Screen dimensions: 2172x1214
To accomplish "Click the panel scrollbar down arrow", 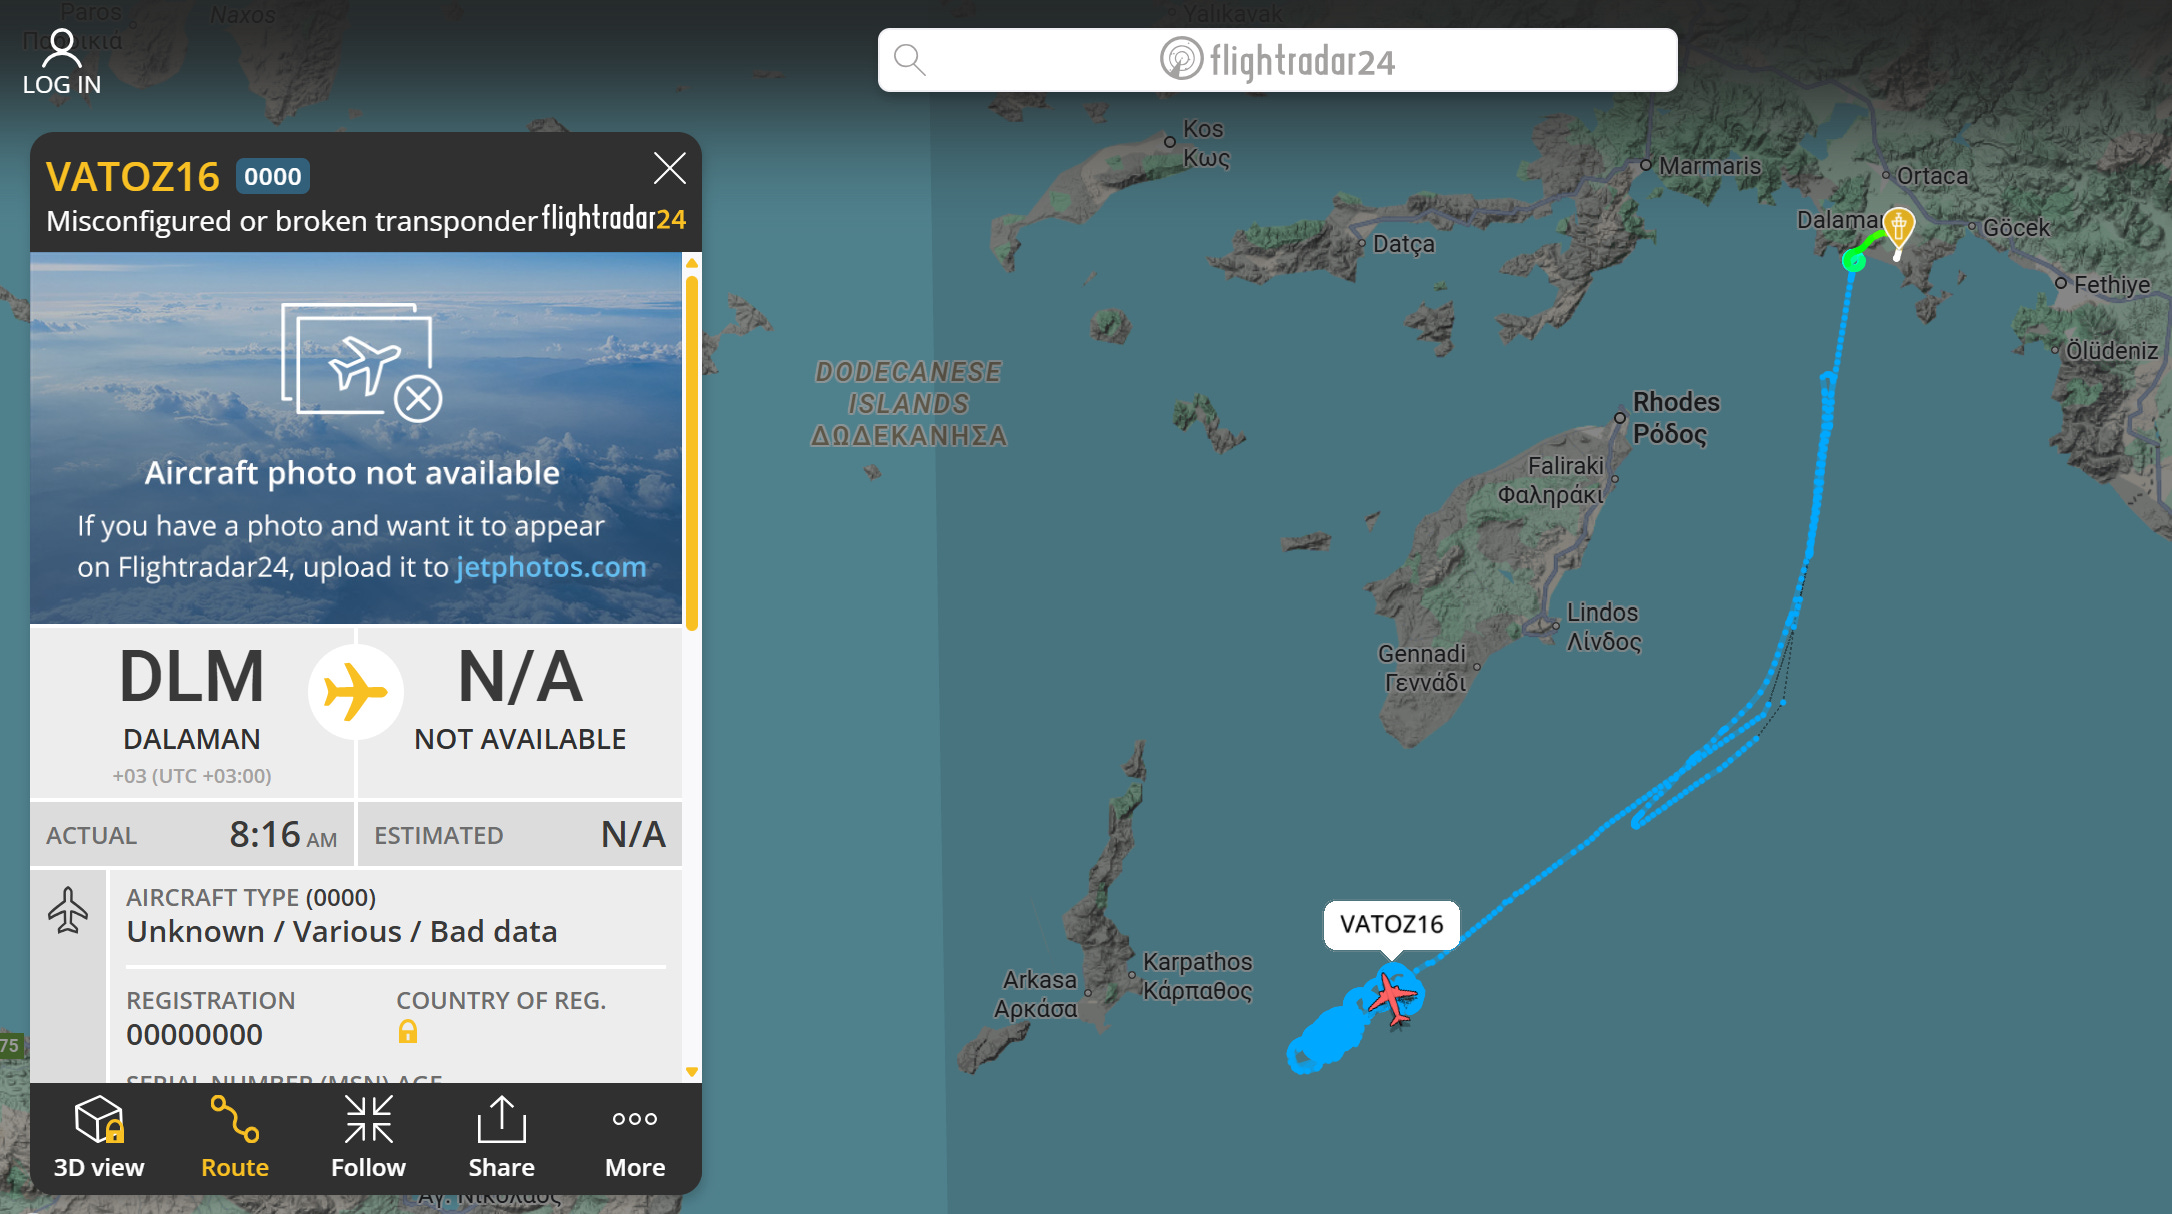I will coord(691,1072).
